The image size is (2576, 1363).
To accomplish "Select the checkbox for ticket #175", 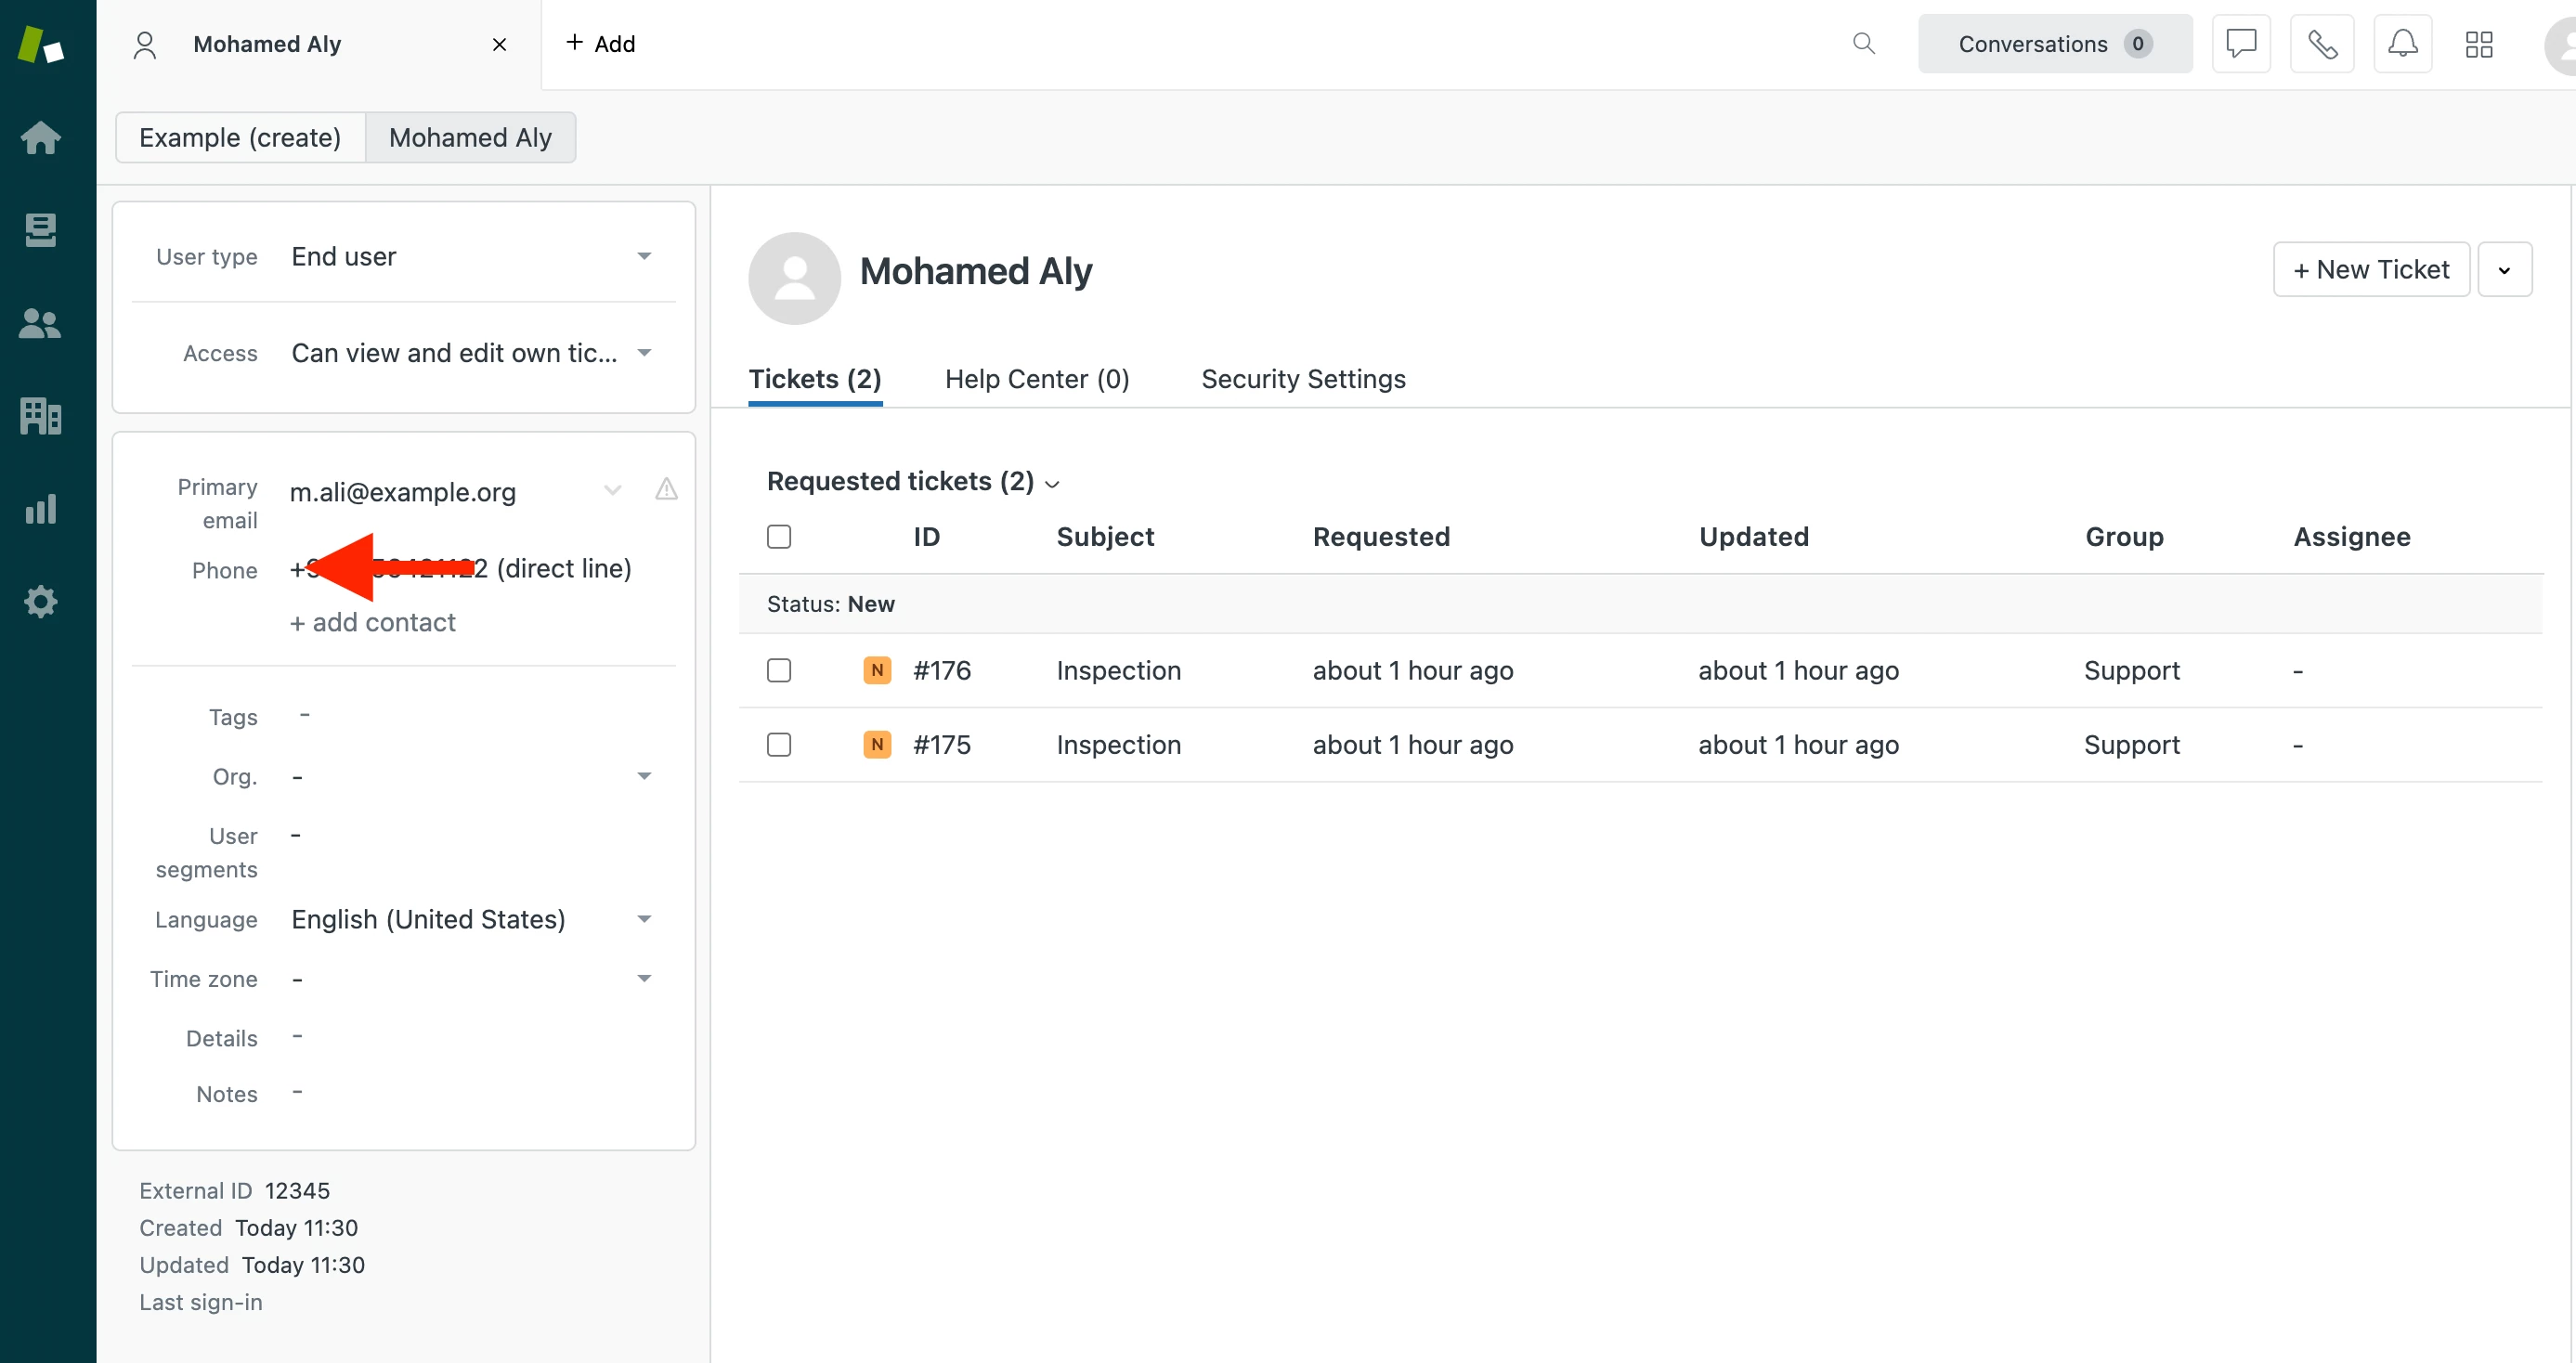I will [779, 745].
